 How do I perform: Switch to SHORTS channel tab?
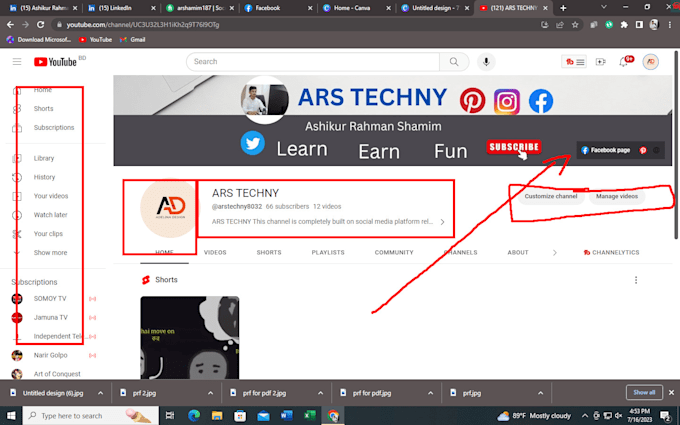click(x=269, y=252)
